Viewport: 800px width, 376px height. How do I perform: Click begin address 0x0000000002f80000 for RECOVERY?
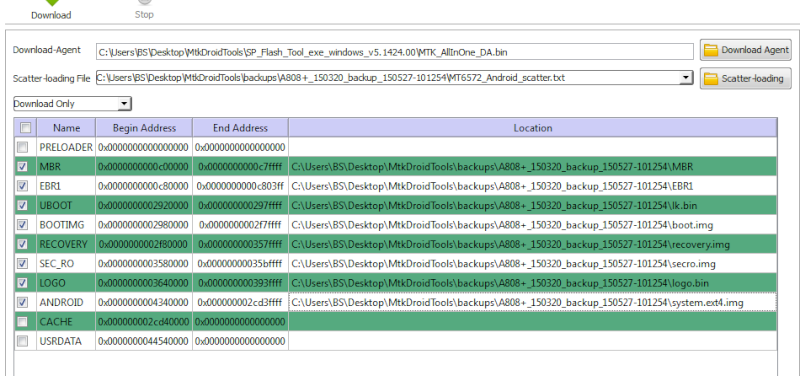(144, 244)
